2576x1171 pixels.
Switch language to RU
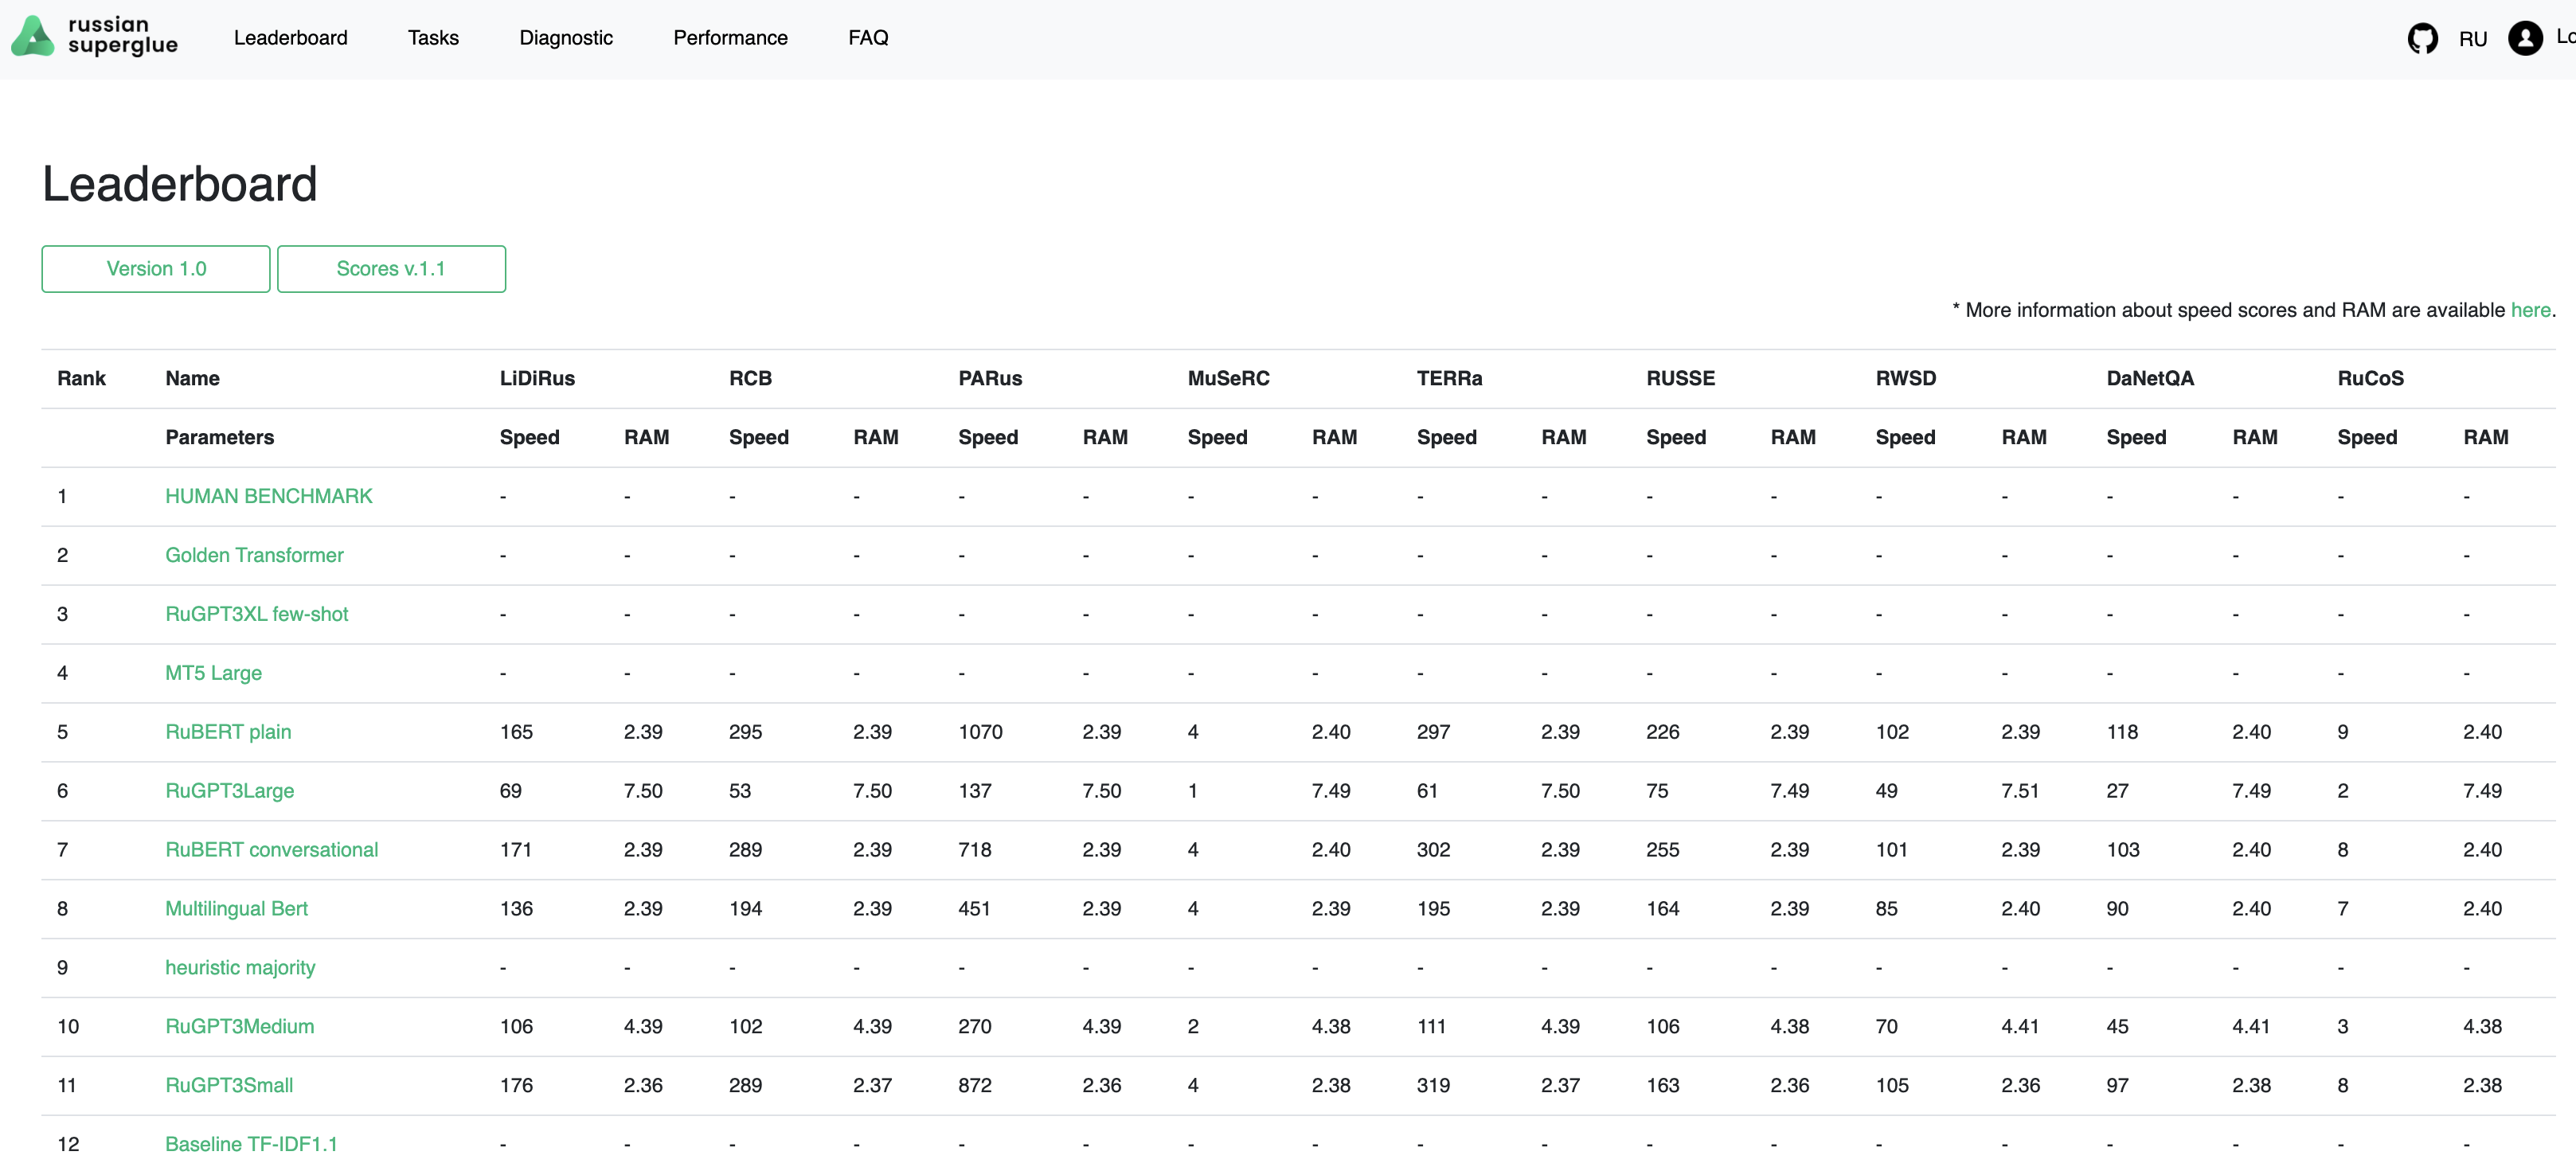point(2472,39)
